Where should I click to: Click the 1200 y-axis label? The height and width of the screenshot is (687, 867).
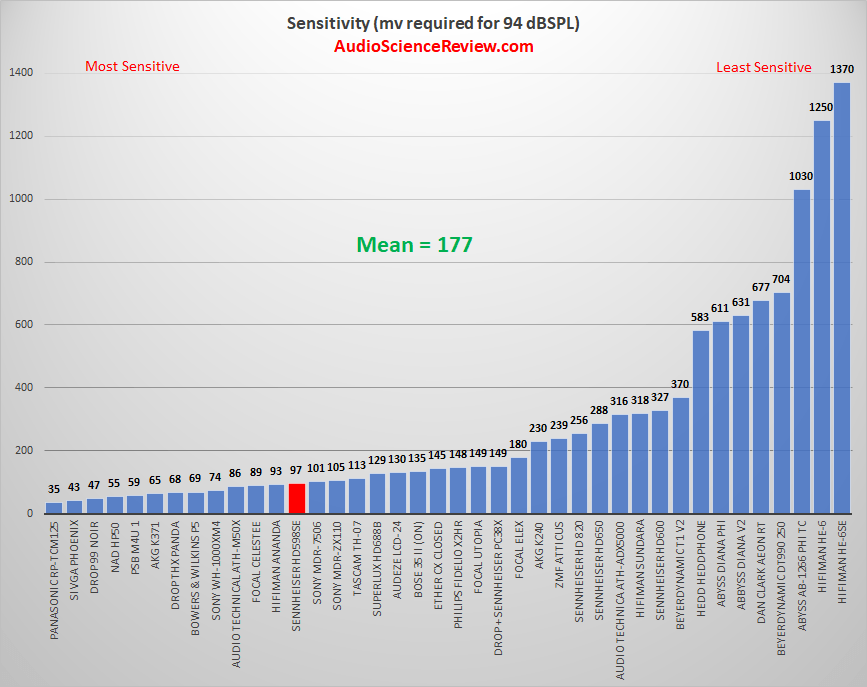(x=21, y=136)
